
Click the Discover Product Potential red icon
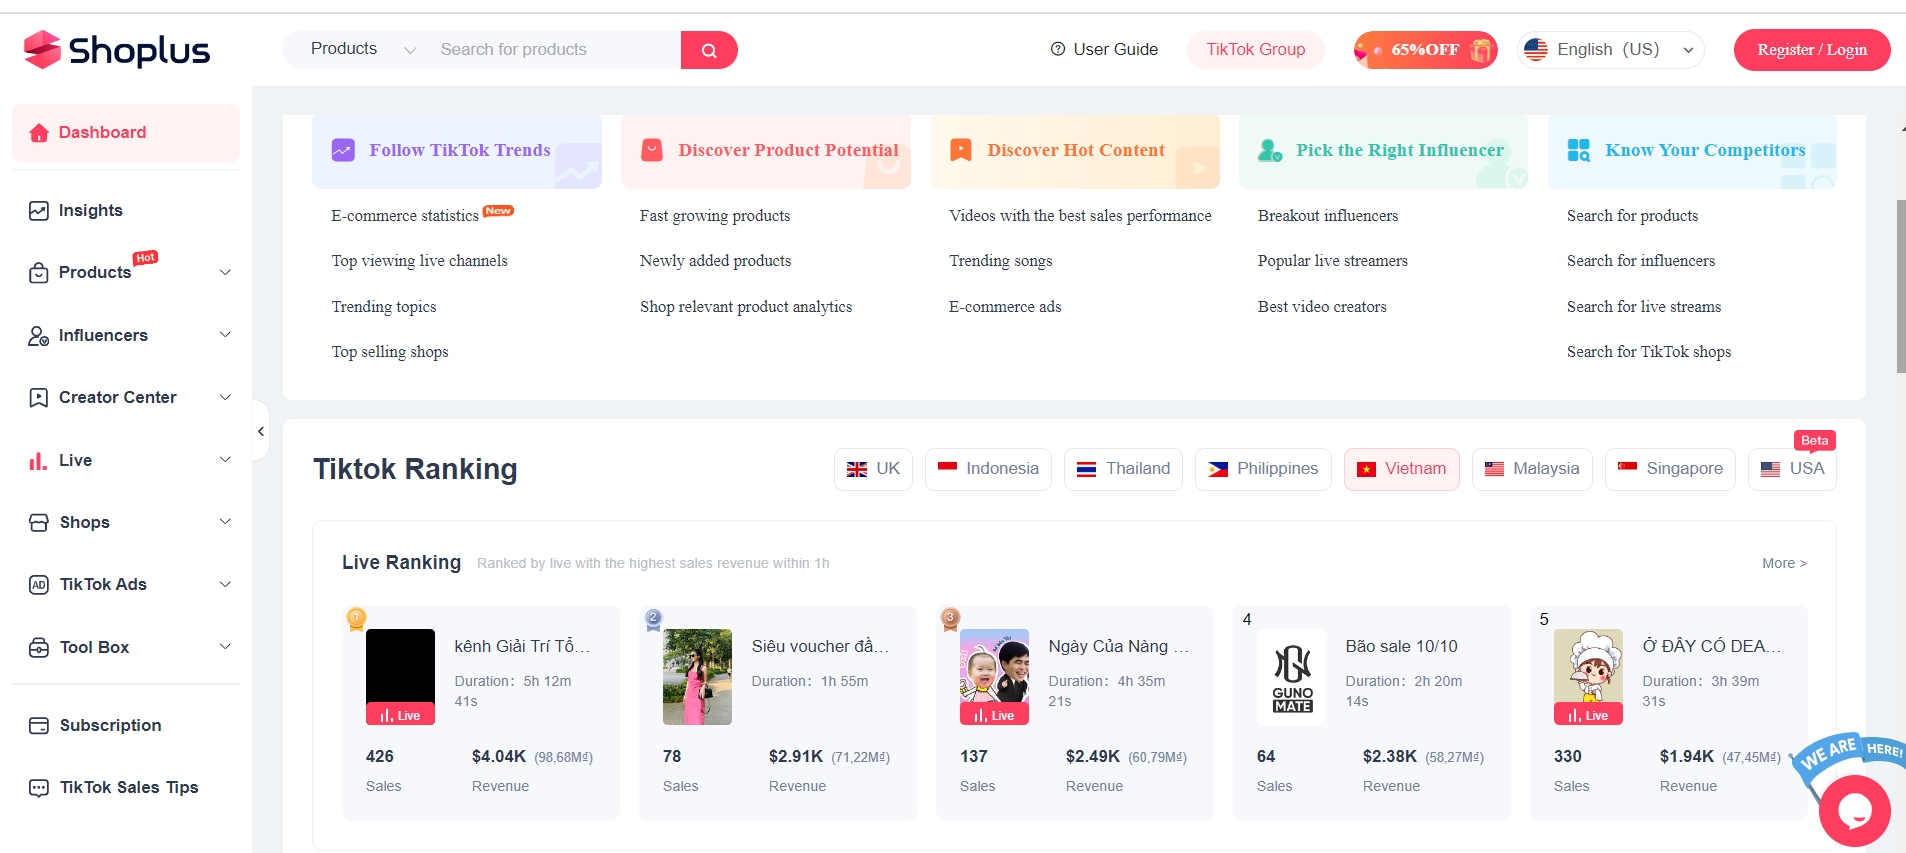[652, 150]
